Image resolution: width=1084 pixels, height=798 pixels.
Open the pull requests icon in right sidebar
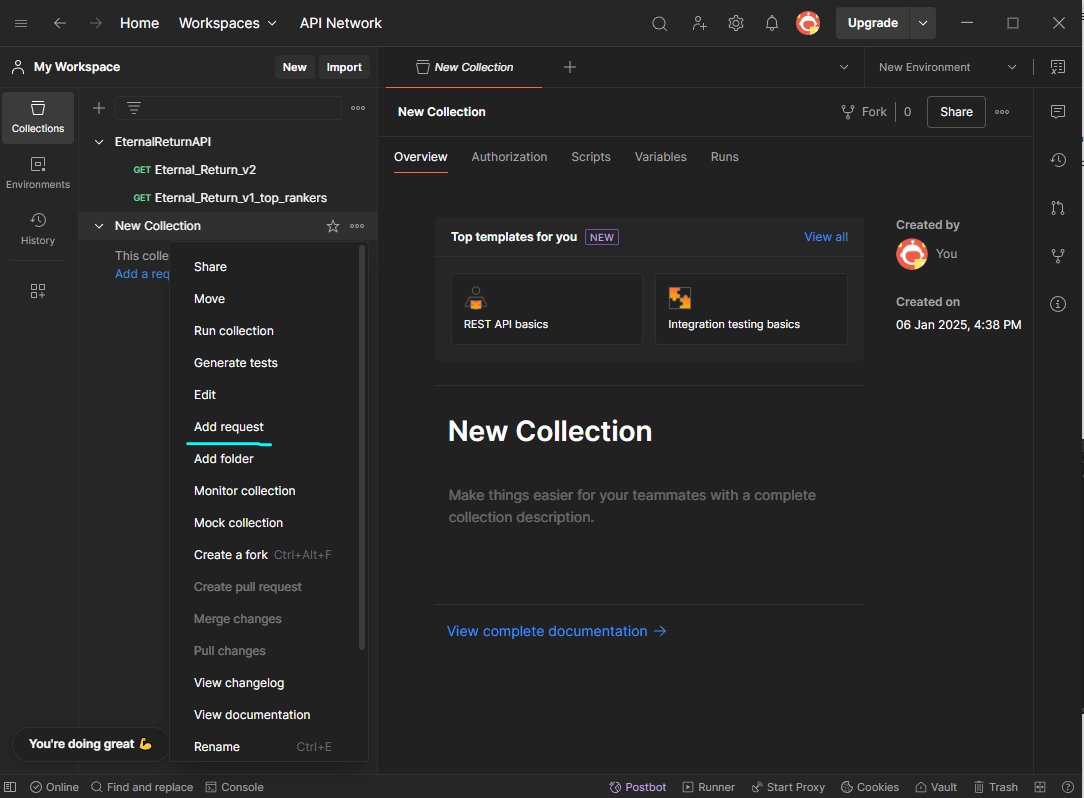click(1058, 208)
